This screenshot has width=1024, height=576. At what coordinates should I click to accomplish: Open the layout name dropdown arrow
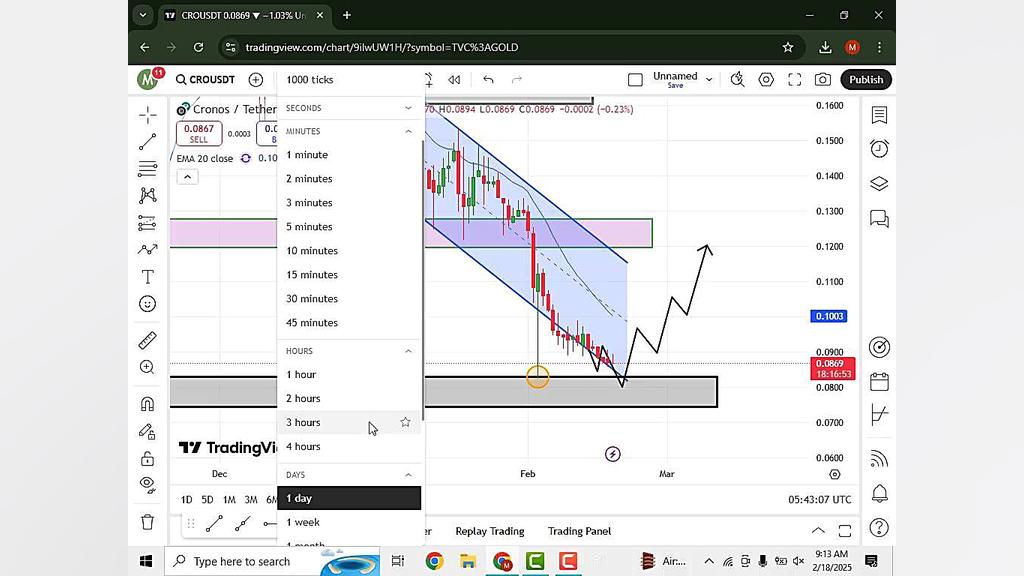tap(709, 80)
